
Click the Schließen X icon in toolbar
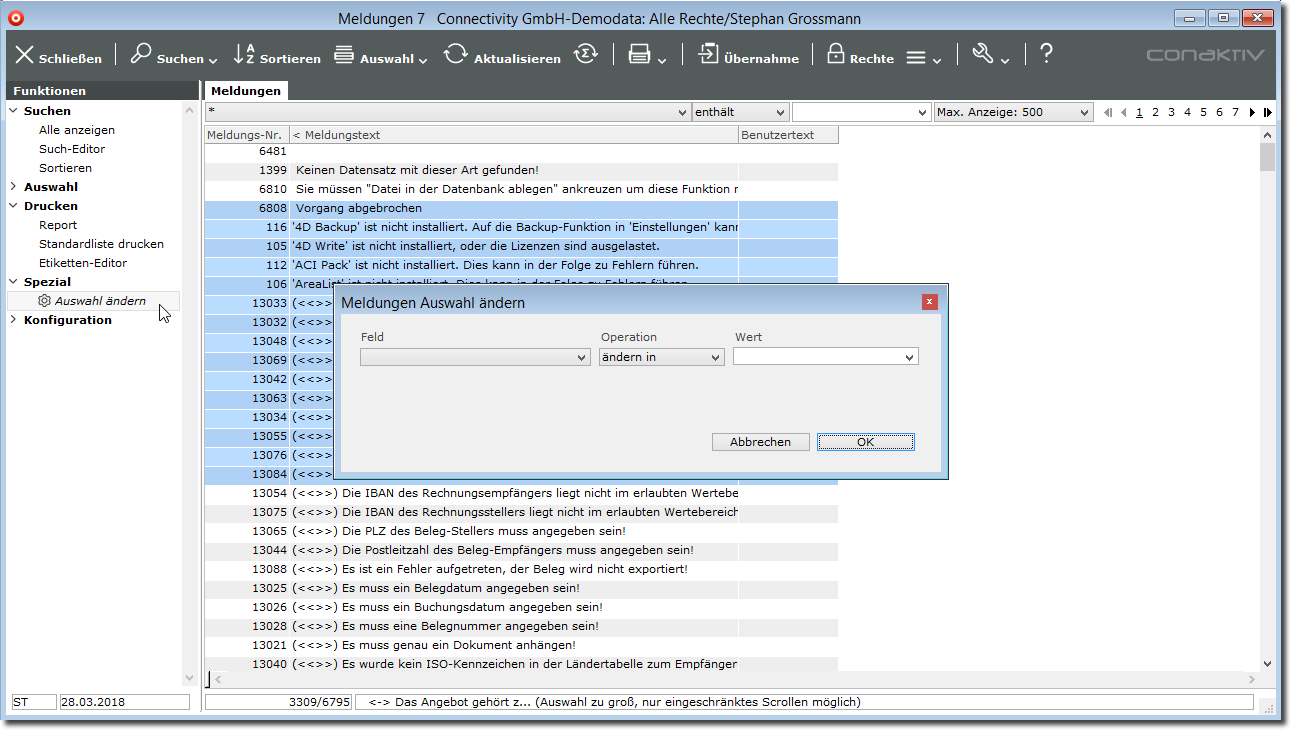tap(25, 56)
